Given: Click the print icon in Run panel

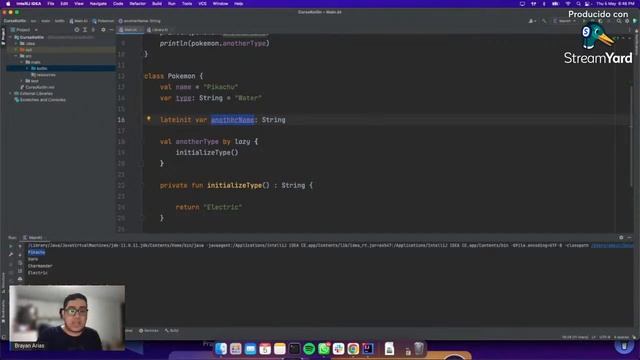Looking at the screenshot, I should pyautogui.click(x=20, y=279).
